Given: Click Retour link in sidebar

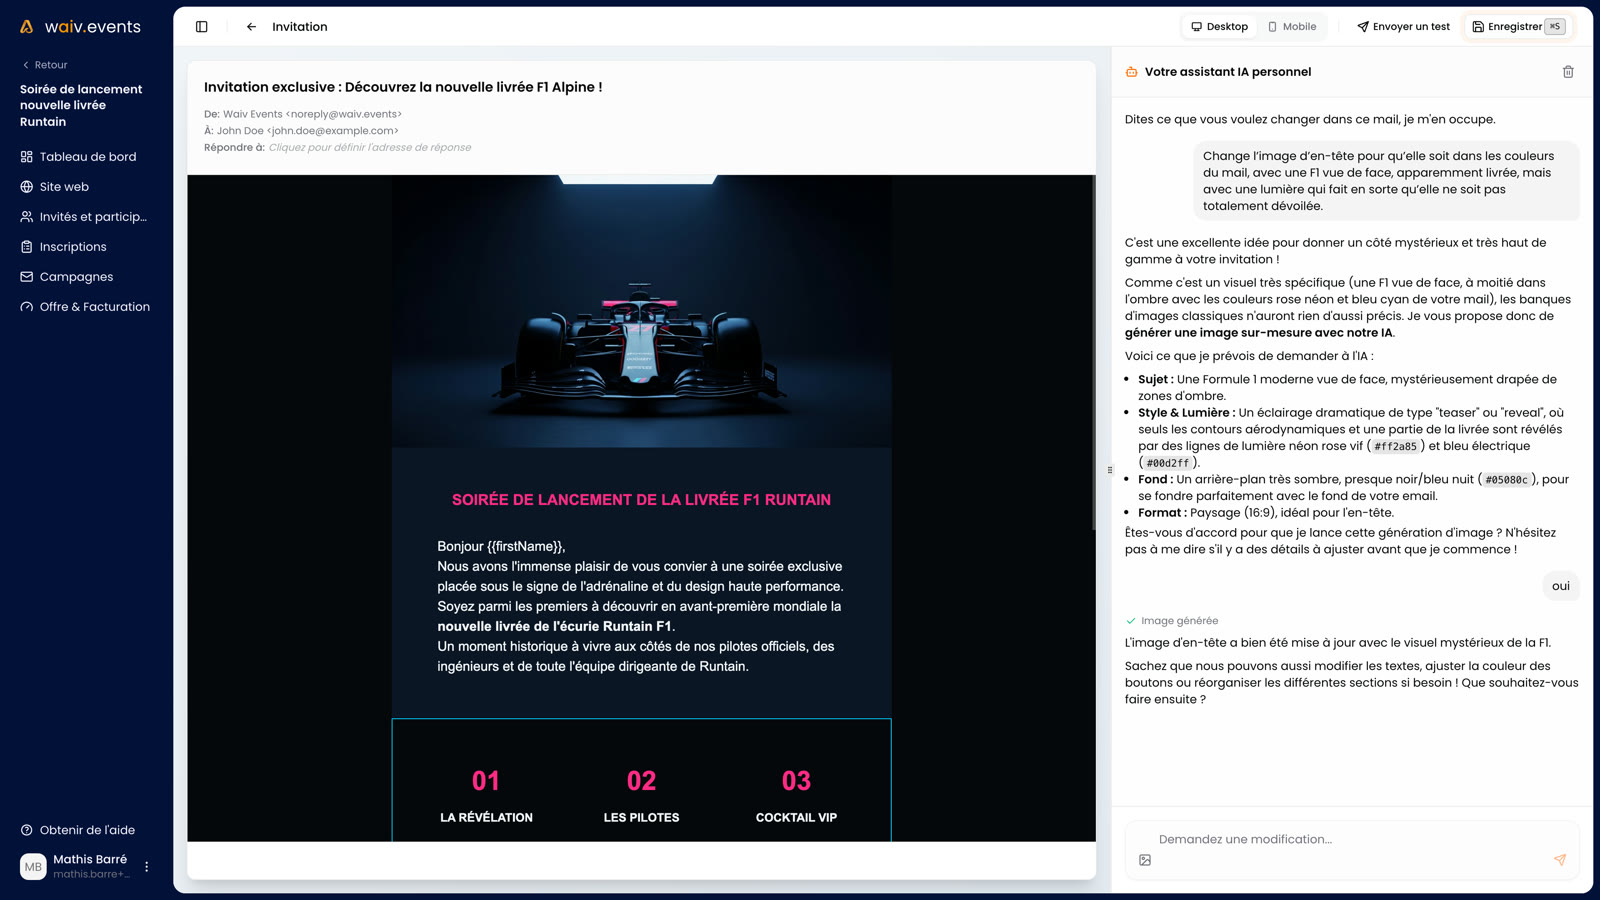Looking at the screenshot, I should (45, 65).
